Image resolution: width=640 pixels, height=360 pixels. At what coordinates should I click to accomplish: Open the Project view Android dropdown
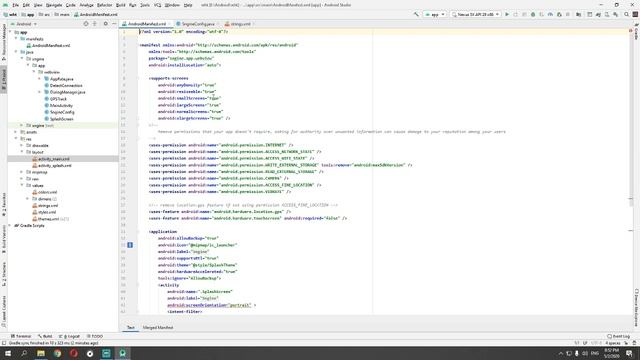tap(24, 24)
